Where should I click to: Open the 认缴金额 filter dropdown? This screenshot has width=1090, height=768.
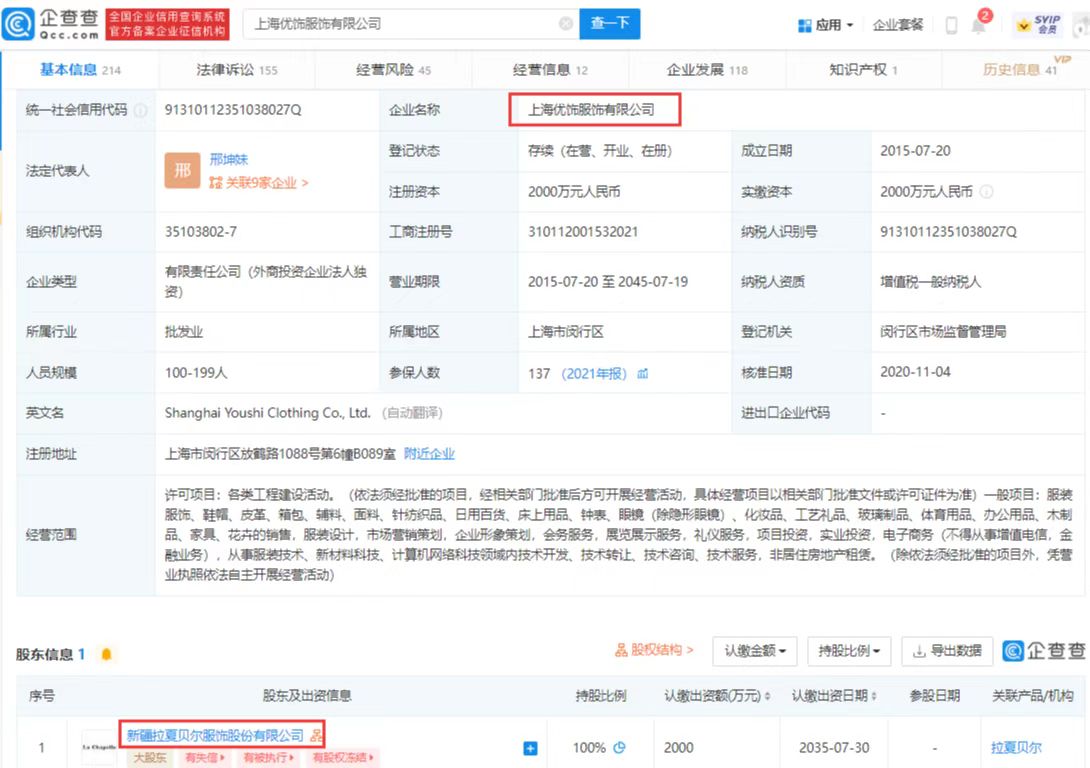coord(755,651)
